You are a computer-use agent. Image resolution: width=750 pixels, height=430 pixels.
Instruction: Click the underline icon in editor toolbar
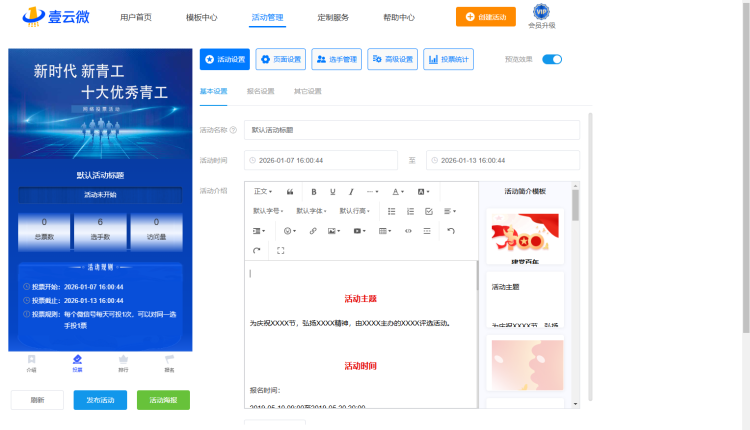333,191
